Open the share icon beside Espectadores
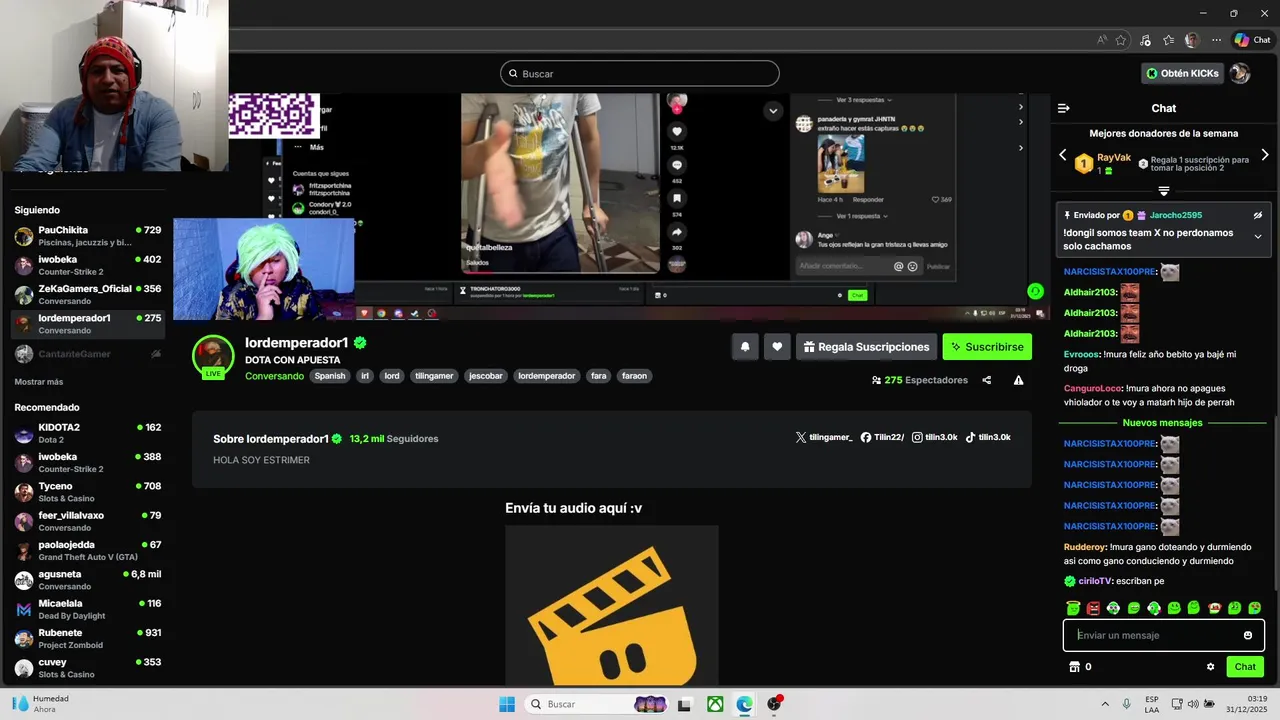This screenshot has width=1280, height=720. pyautogui.click(x=987, y=380)
